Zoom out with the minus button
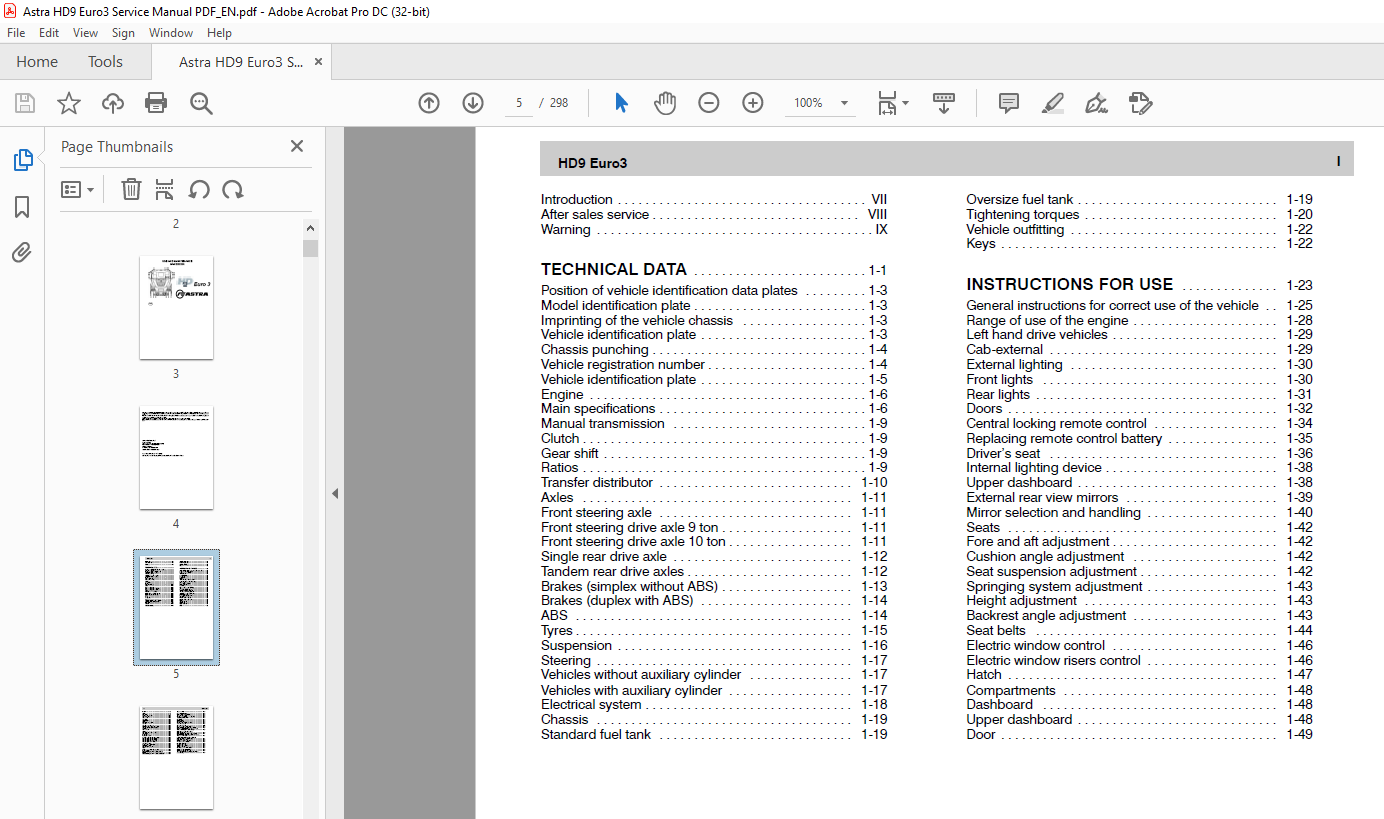The width and height of the screenshot is (1384, 819). tap(709, 103)
